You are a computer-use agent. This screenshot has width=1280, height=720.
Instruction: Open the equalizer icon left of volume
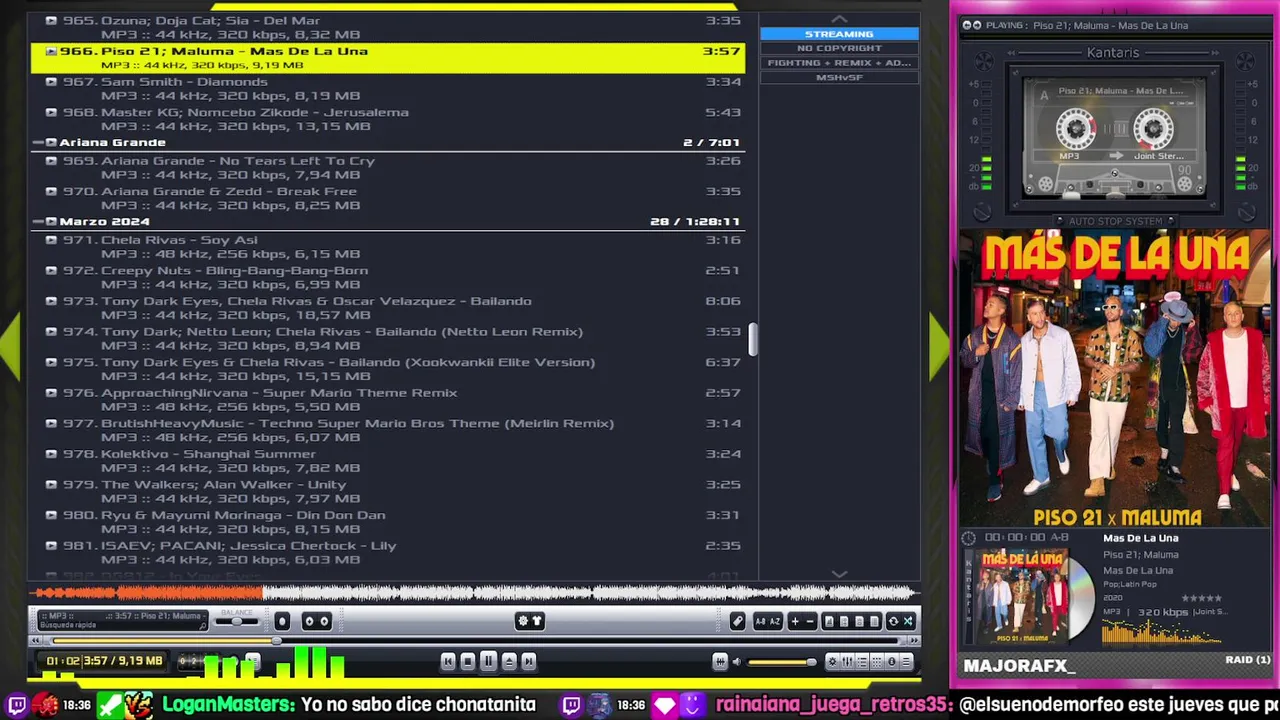pos(720,661)
